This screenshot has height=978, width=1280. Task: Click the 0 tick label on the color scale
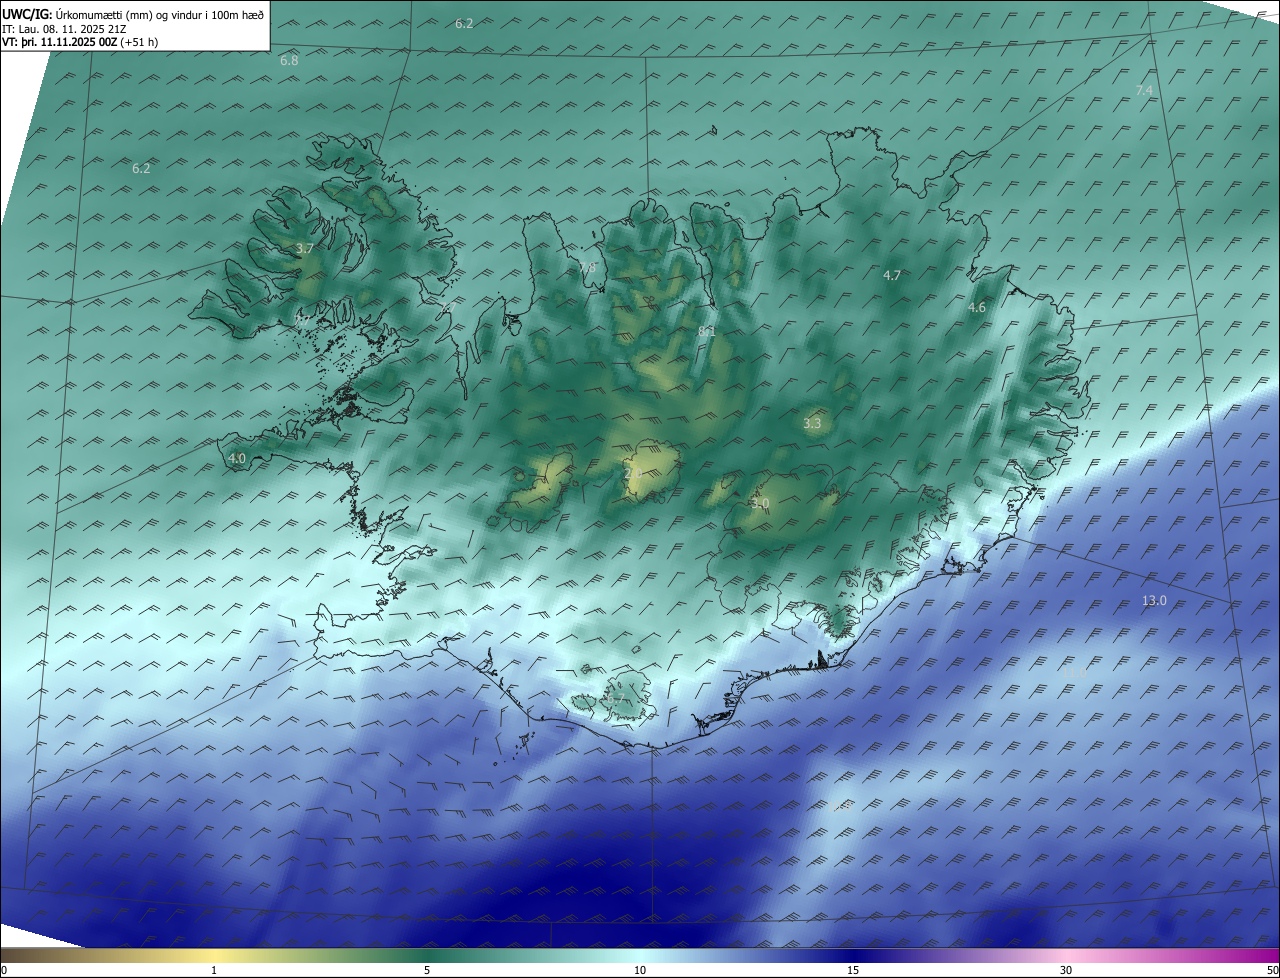pyautogui.click(x=4, y=971)
